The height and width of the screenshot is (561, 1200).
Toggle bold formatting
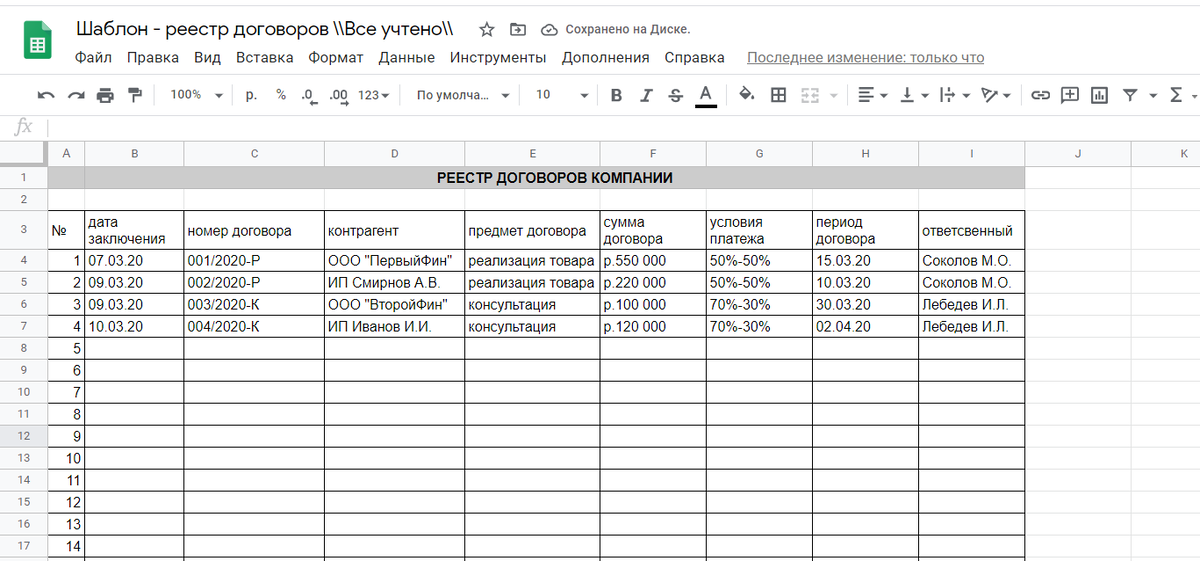[x=616, y=95]
